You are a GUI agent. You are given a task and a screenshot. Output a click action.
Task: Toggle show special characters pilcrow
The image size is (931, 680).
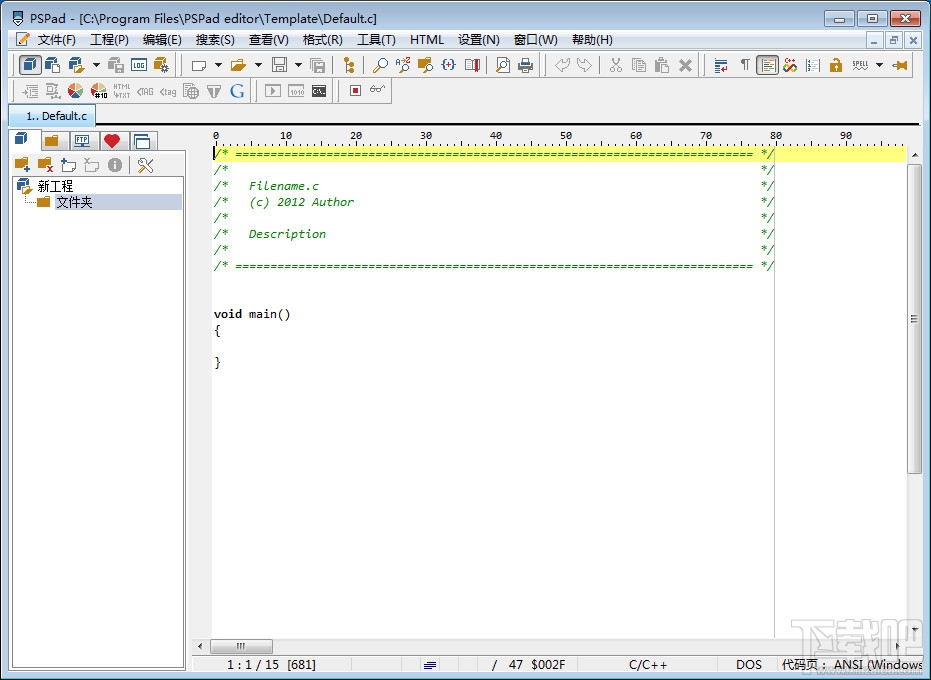coord(744,65)
